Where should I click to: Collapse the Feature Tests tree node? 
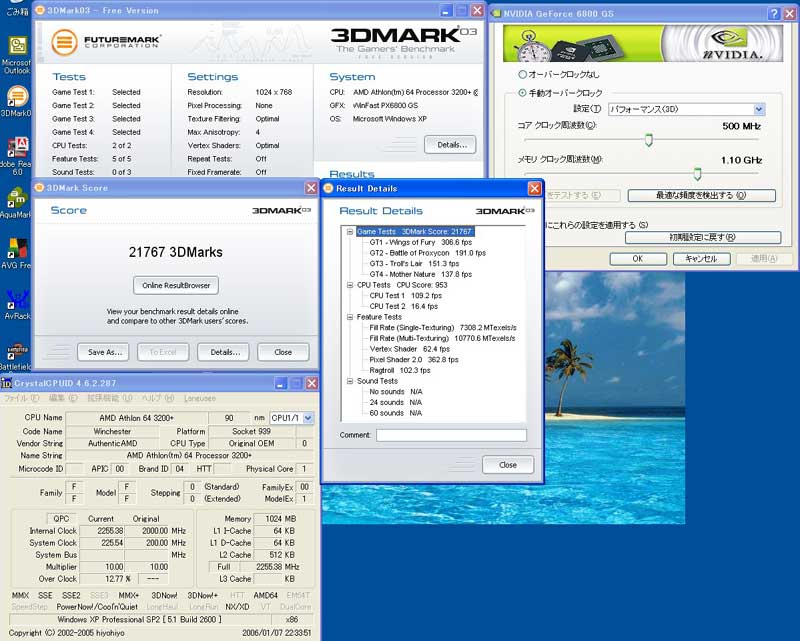(x=350, y=317)
